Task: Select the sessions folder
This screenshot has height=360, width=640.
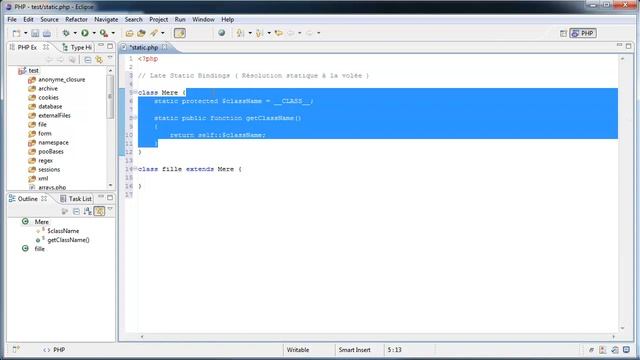Action: [44, 169]
